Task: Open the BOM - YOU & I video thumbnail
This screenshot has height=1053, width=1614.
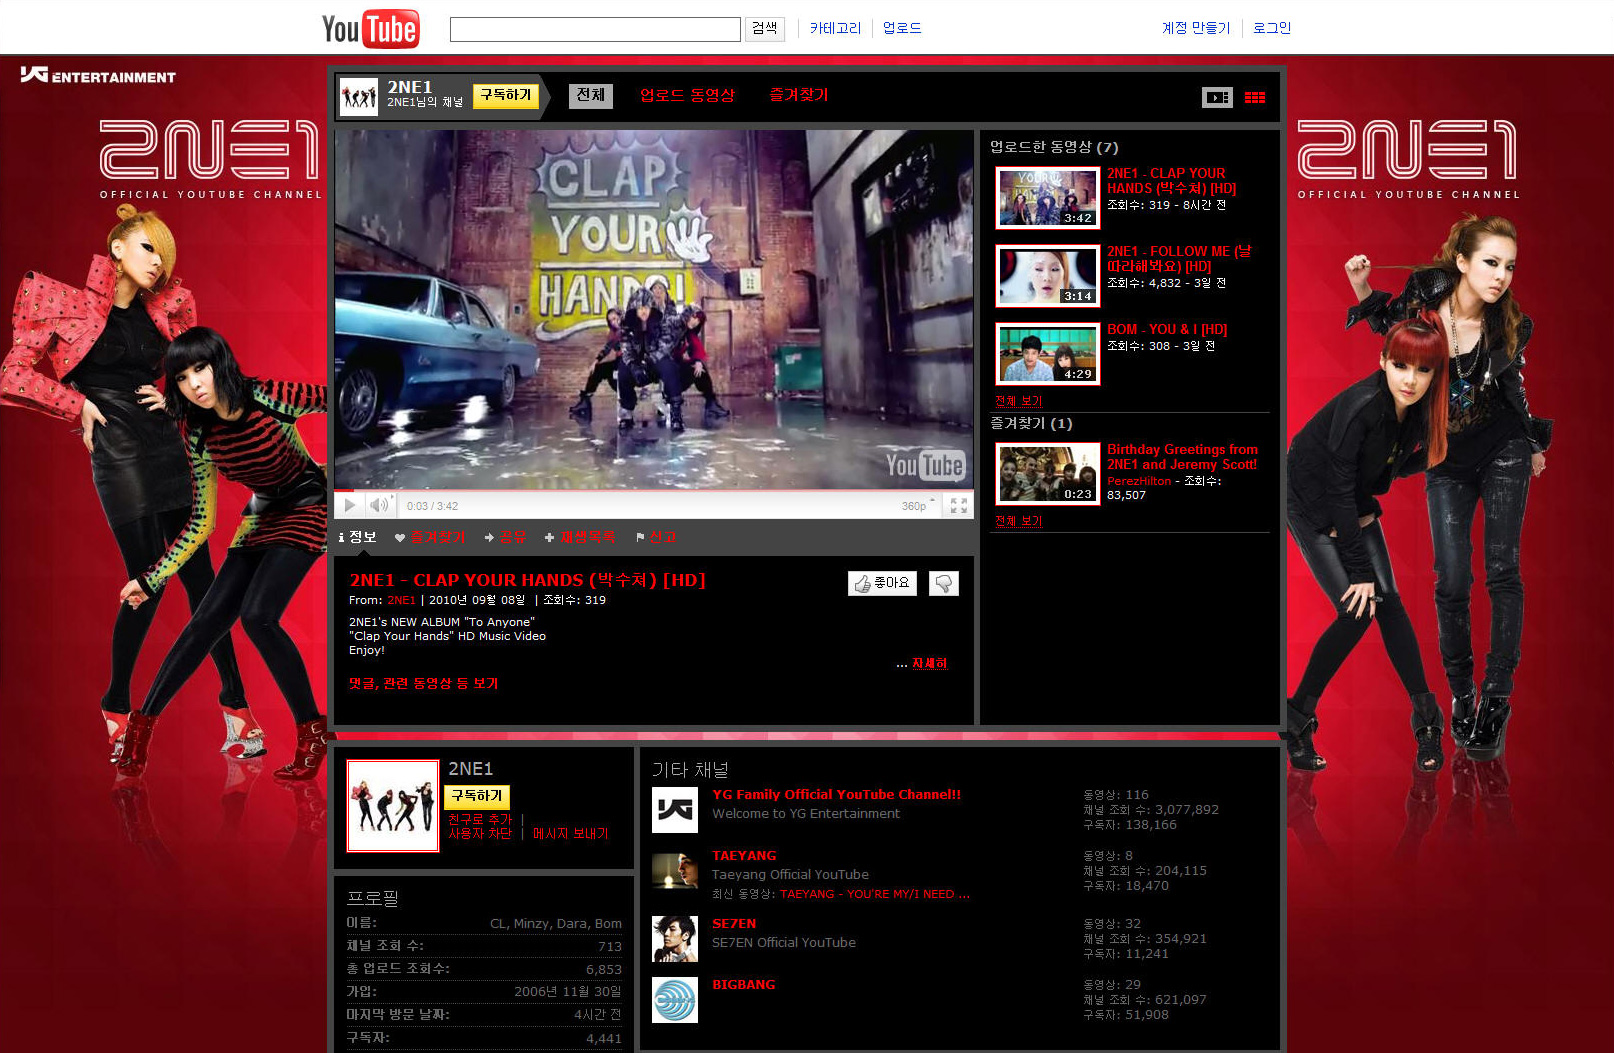Action: 1048,354
